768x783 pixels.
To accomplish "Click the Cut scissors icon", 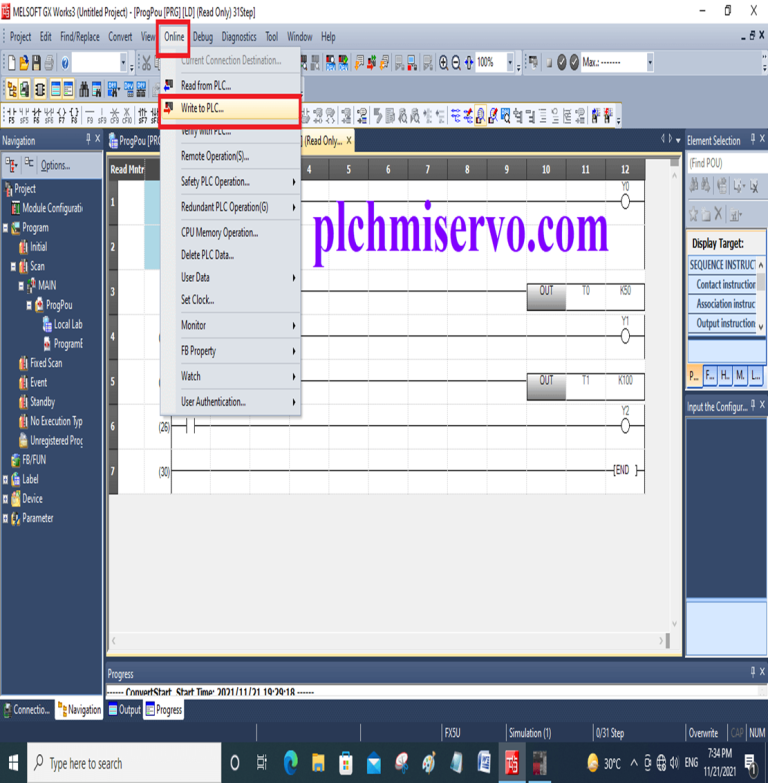I will [x=146, y=63].
